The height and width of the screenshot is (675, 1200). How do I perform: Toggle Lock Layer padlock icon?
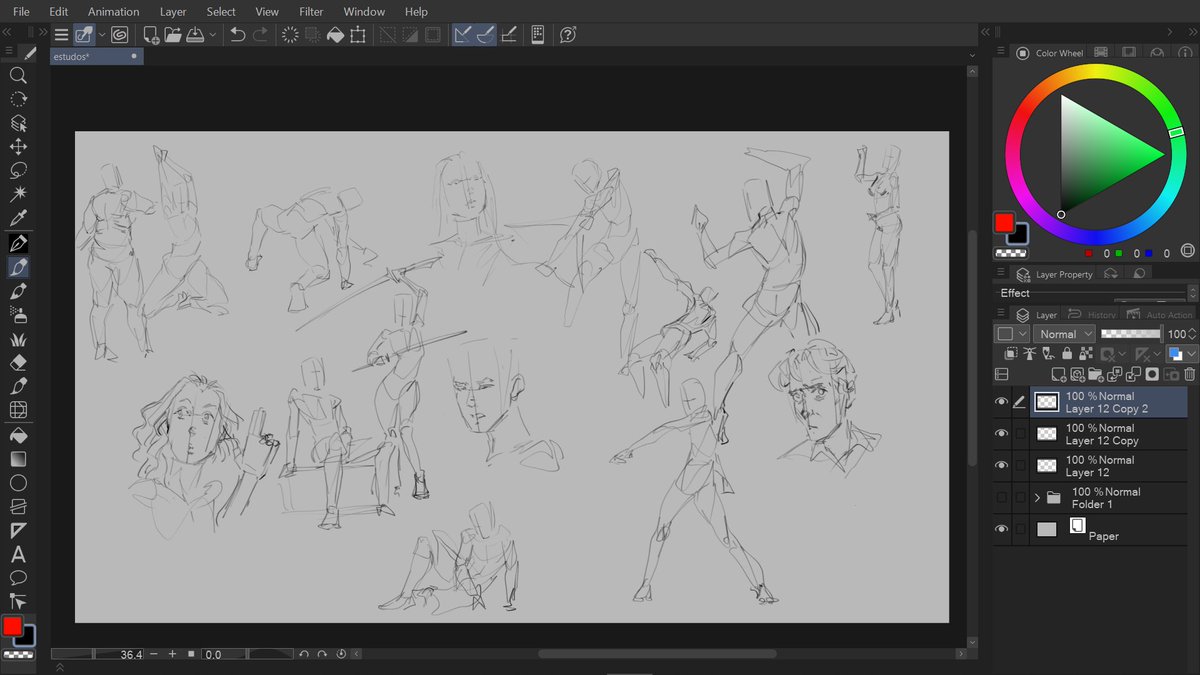[1067, 353]
